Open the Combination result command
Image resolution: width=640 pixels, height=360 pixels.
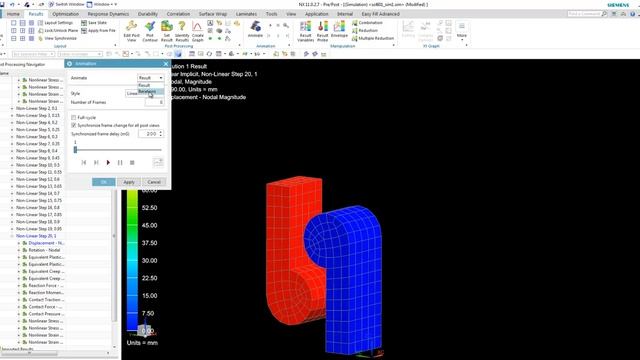click(x=367, y=23)
